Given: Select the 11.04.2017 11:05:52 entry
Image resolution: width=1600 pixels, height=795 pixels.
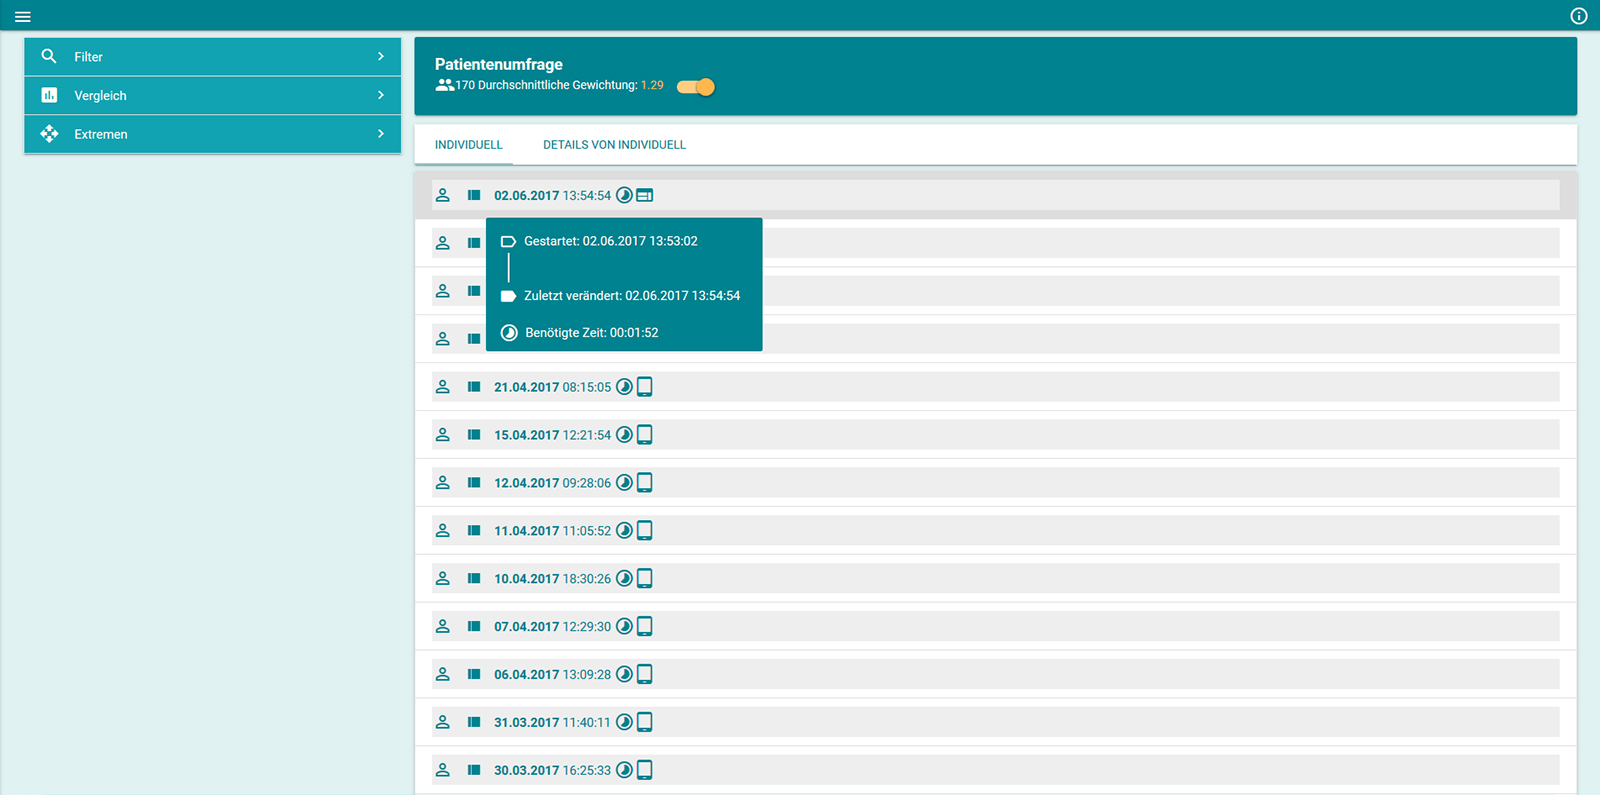Looking at the screenshot, I should pos(995,531).
